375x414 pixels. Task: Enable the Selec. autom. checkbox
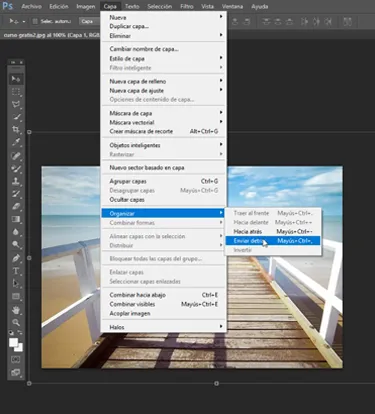tap(35, 22)
